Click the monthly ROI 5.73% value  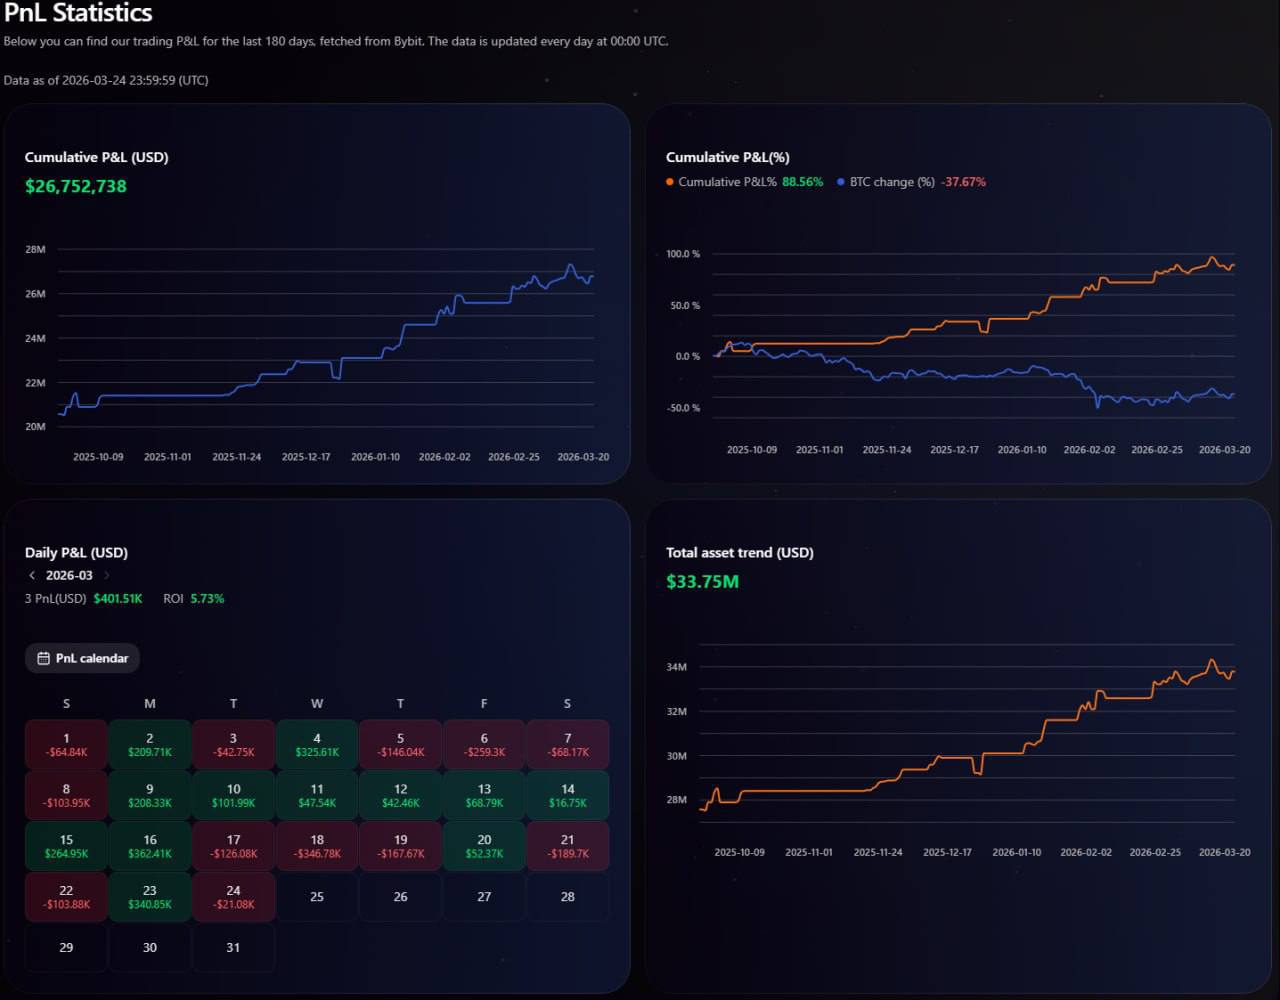(x=207, y=598)
